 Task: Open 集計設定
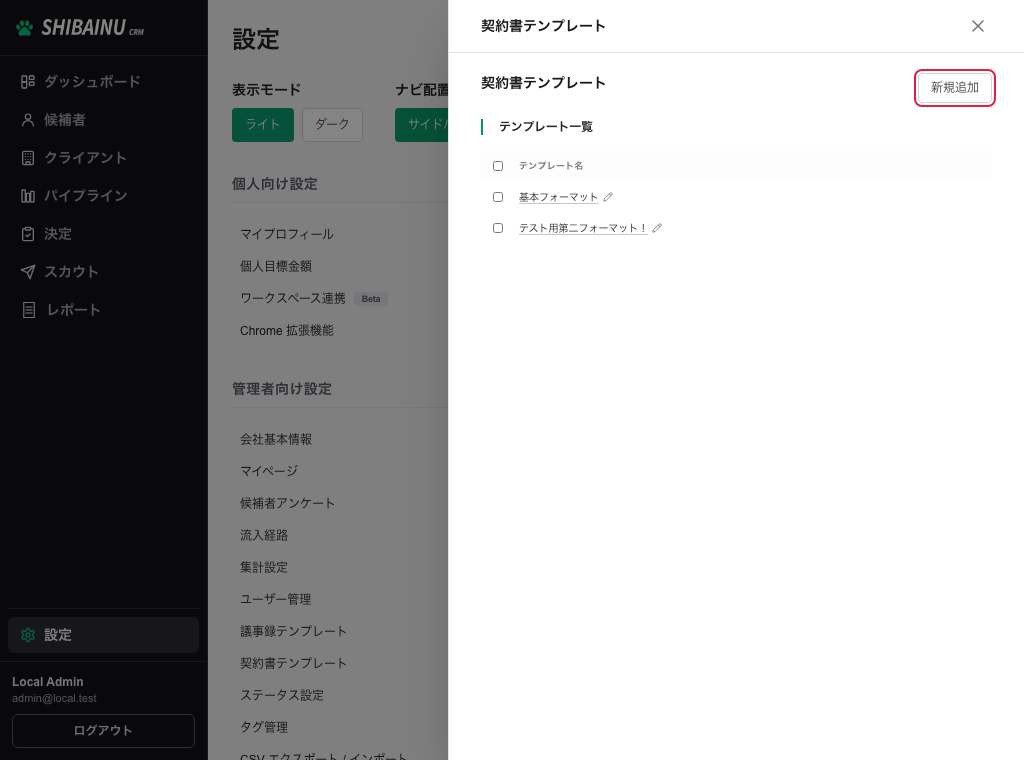[264, 567]
